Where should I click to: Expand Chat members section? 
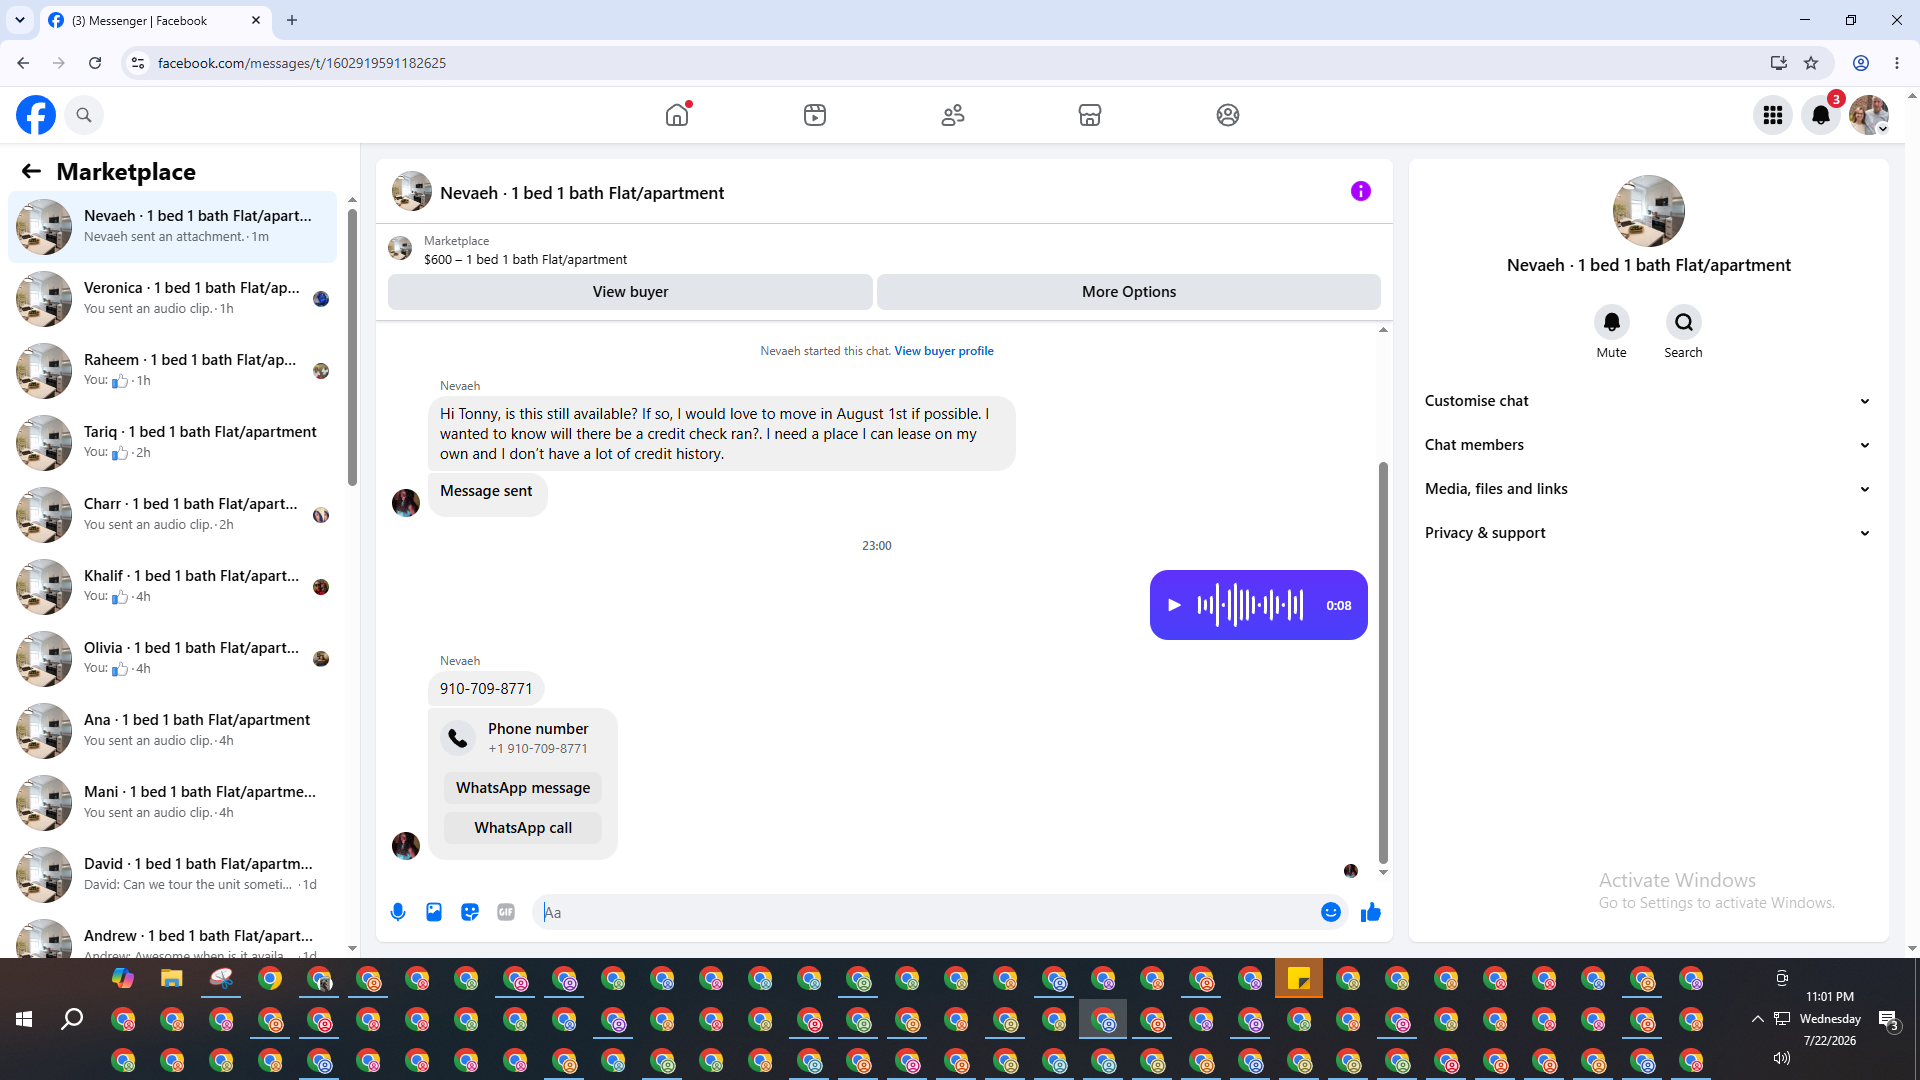1648,445
